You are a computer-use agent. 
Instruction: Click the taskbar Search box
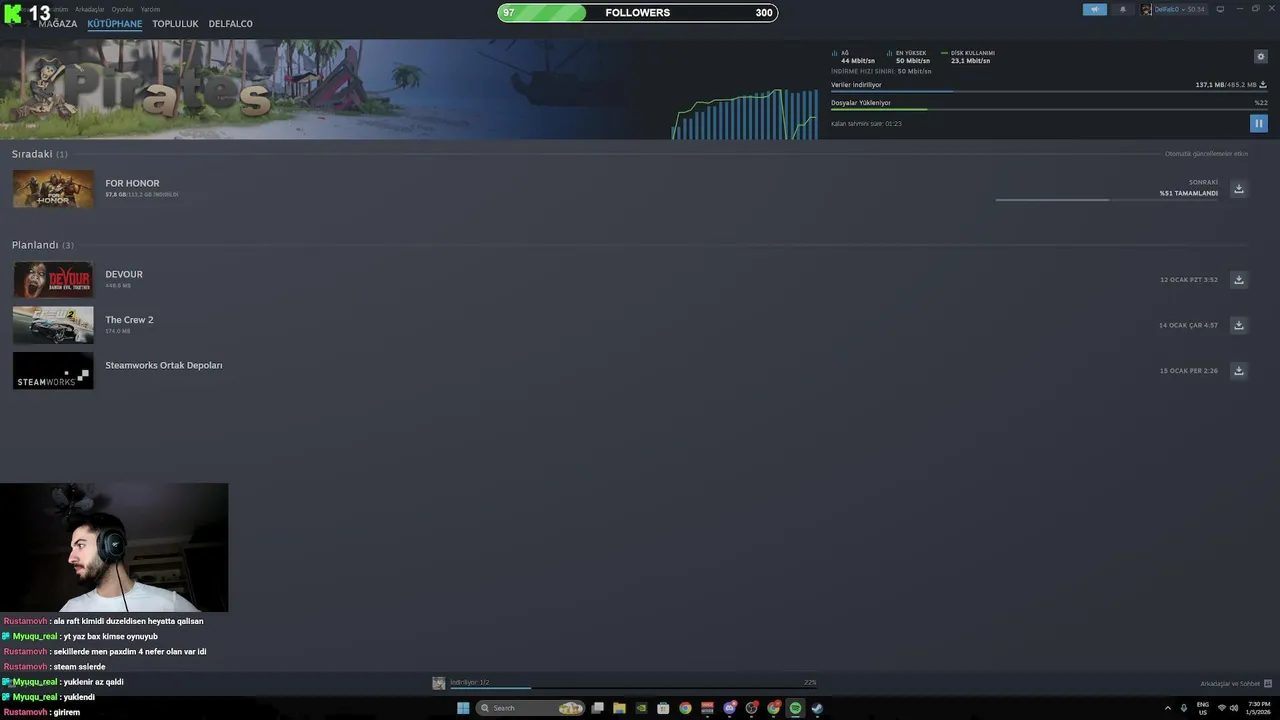point(530,708)
